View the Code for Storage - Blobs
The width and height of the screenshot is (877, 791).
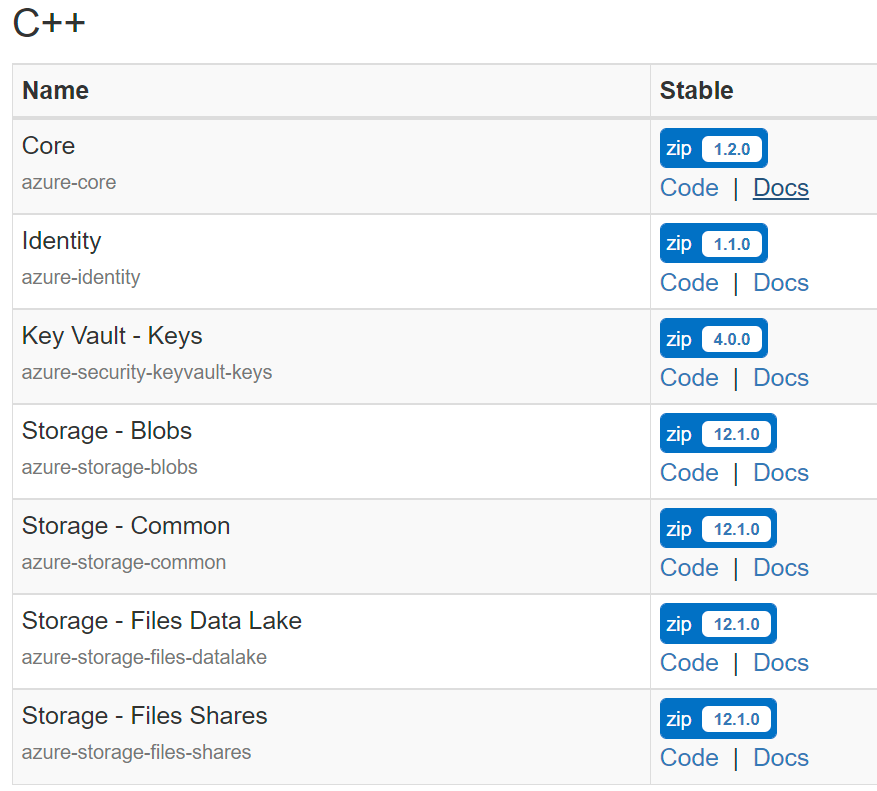[689, 472]
